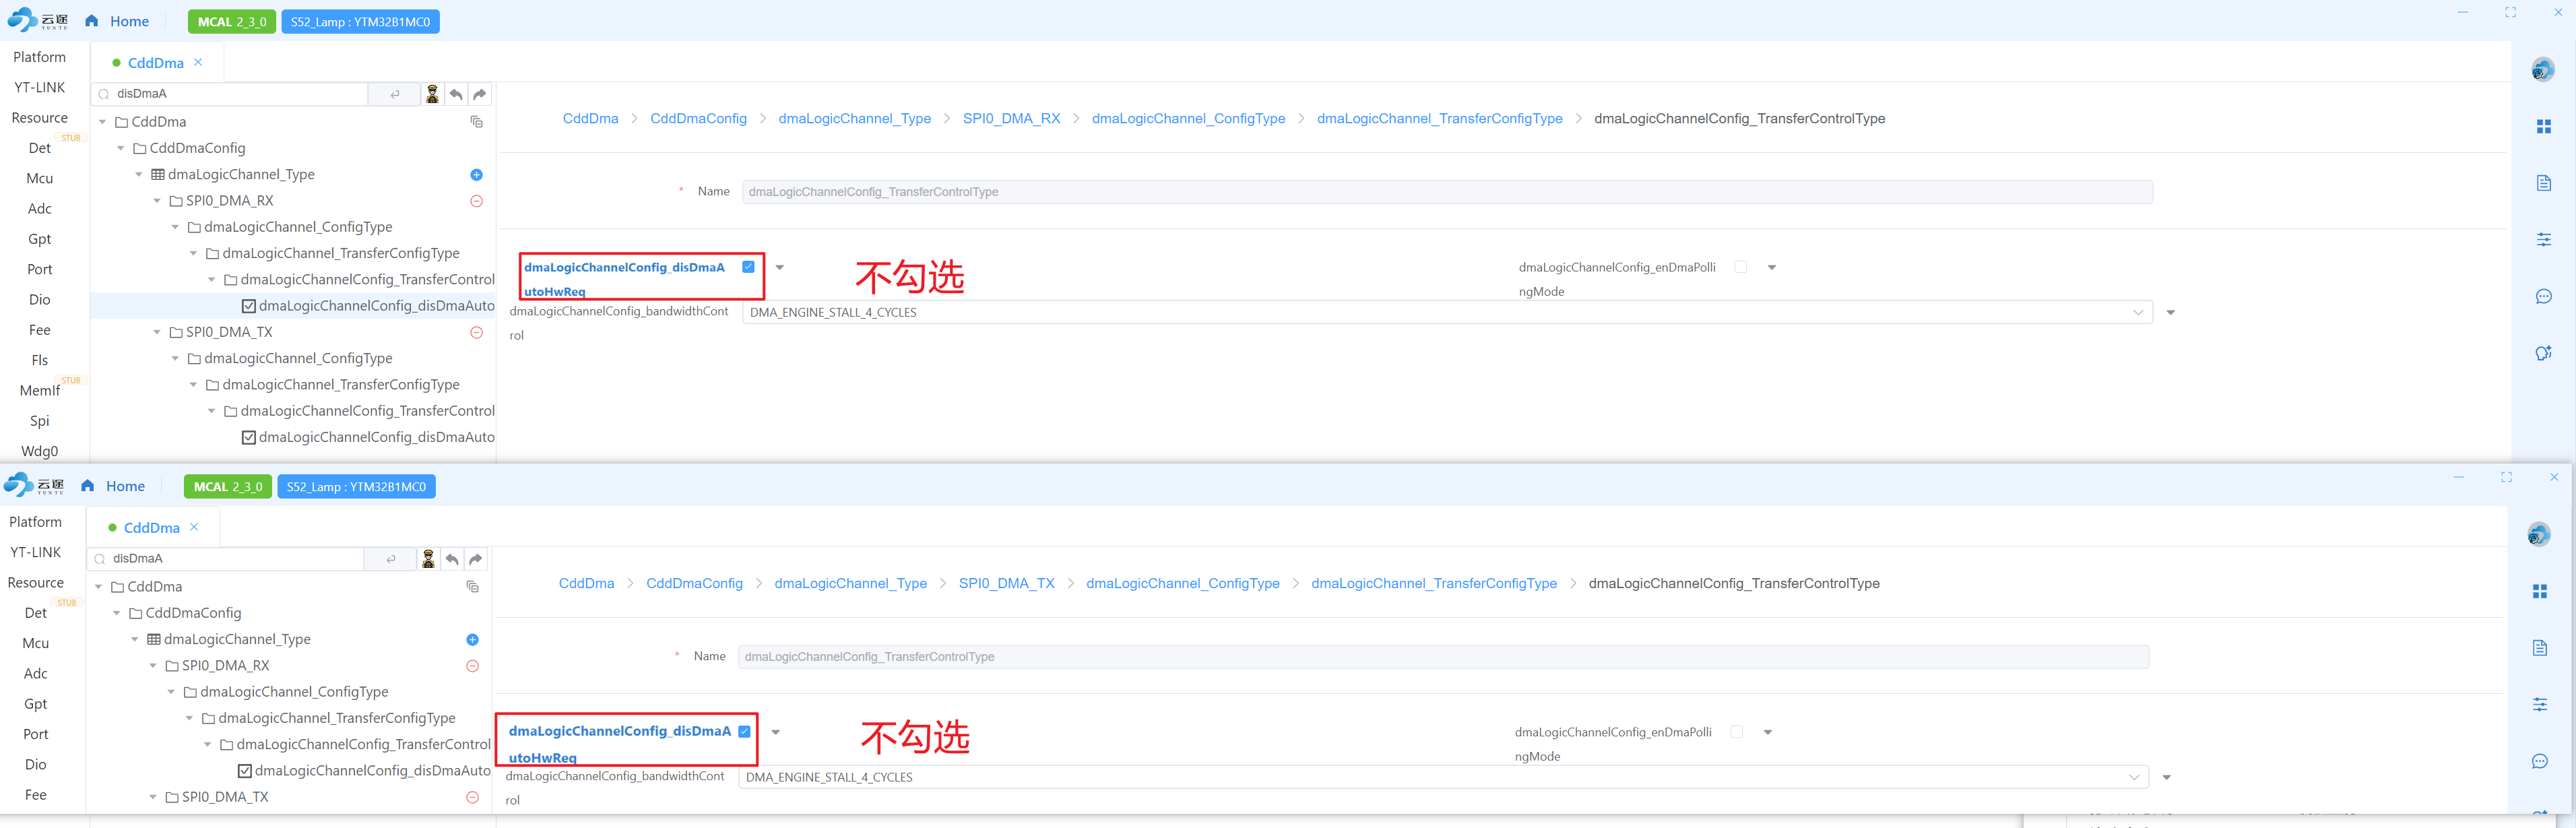Open Spi module in top window sidebar
This screenshot has height=828, width=2576.
pos(40,421)
